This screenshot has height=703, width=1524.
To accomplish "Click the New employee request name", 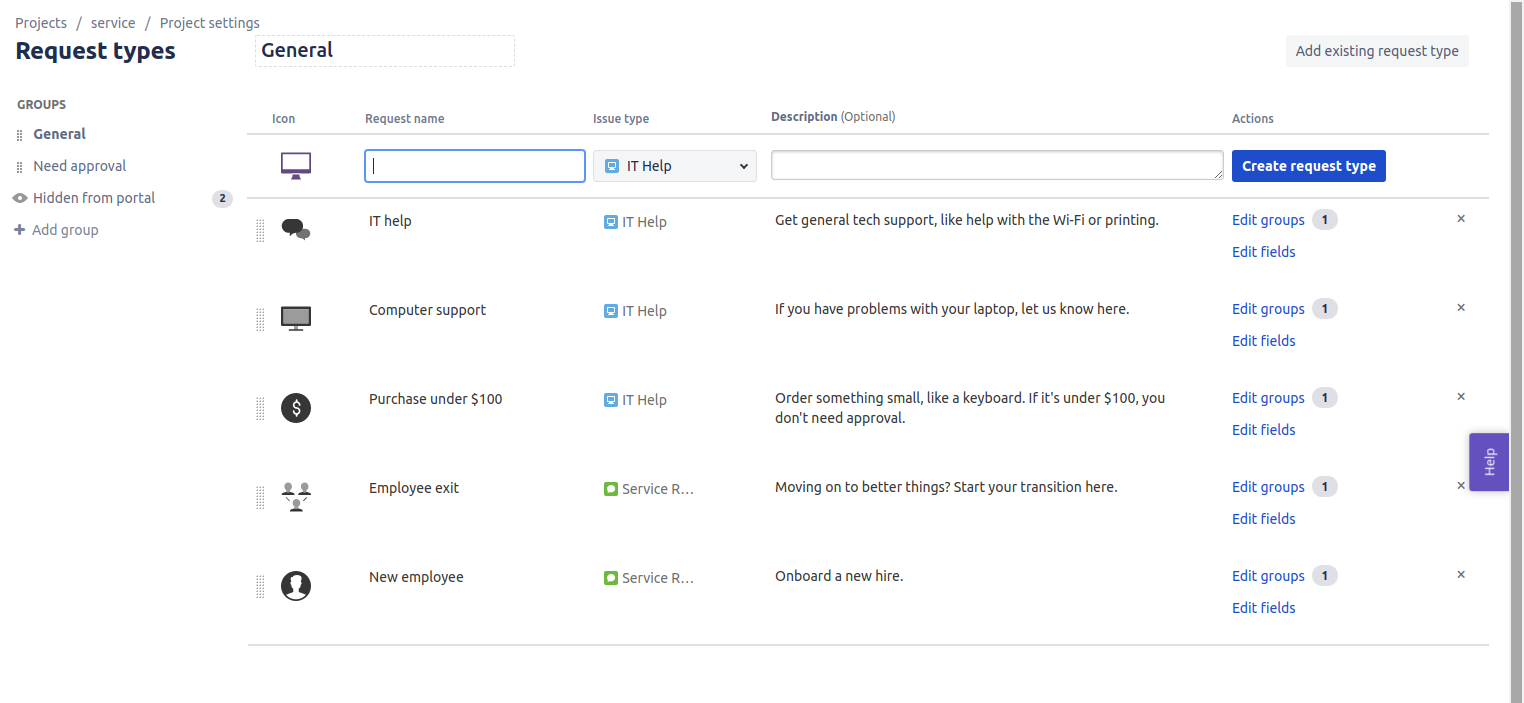I will tap(416, 577).
